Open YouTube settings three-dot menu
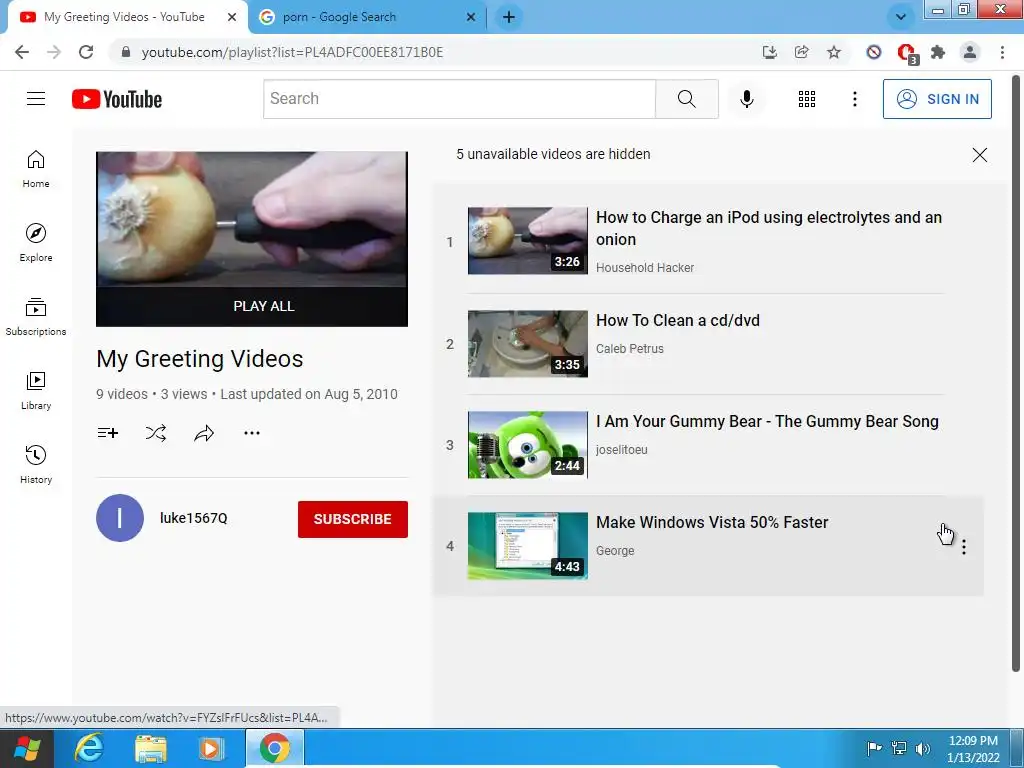Image resolution: width=1024 pixels, height=768 pixels. coord(854,99)
